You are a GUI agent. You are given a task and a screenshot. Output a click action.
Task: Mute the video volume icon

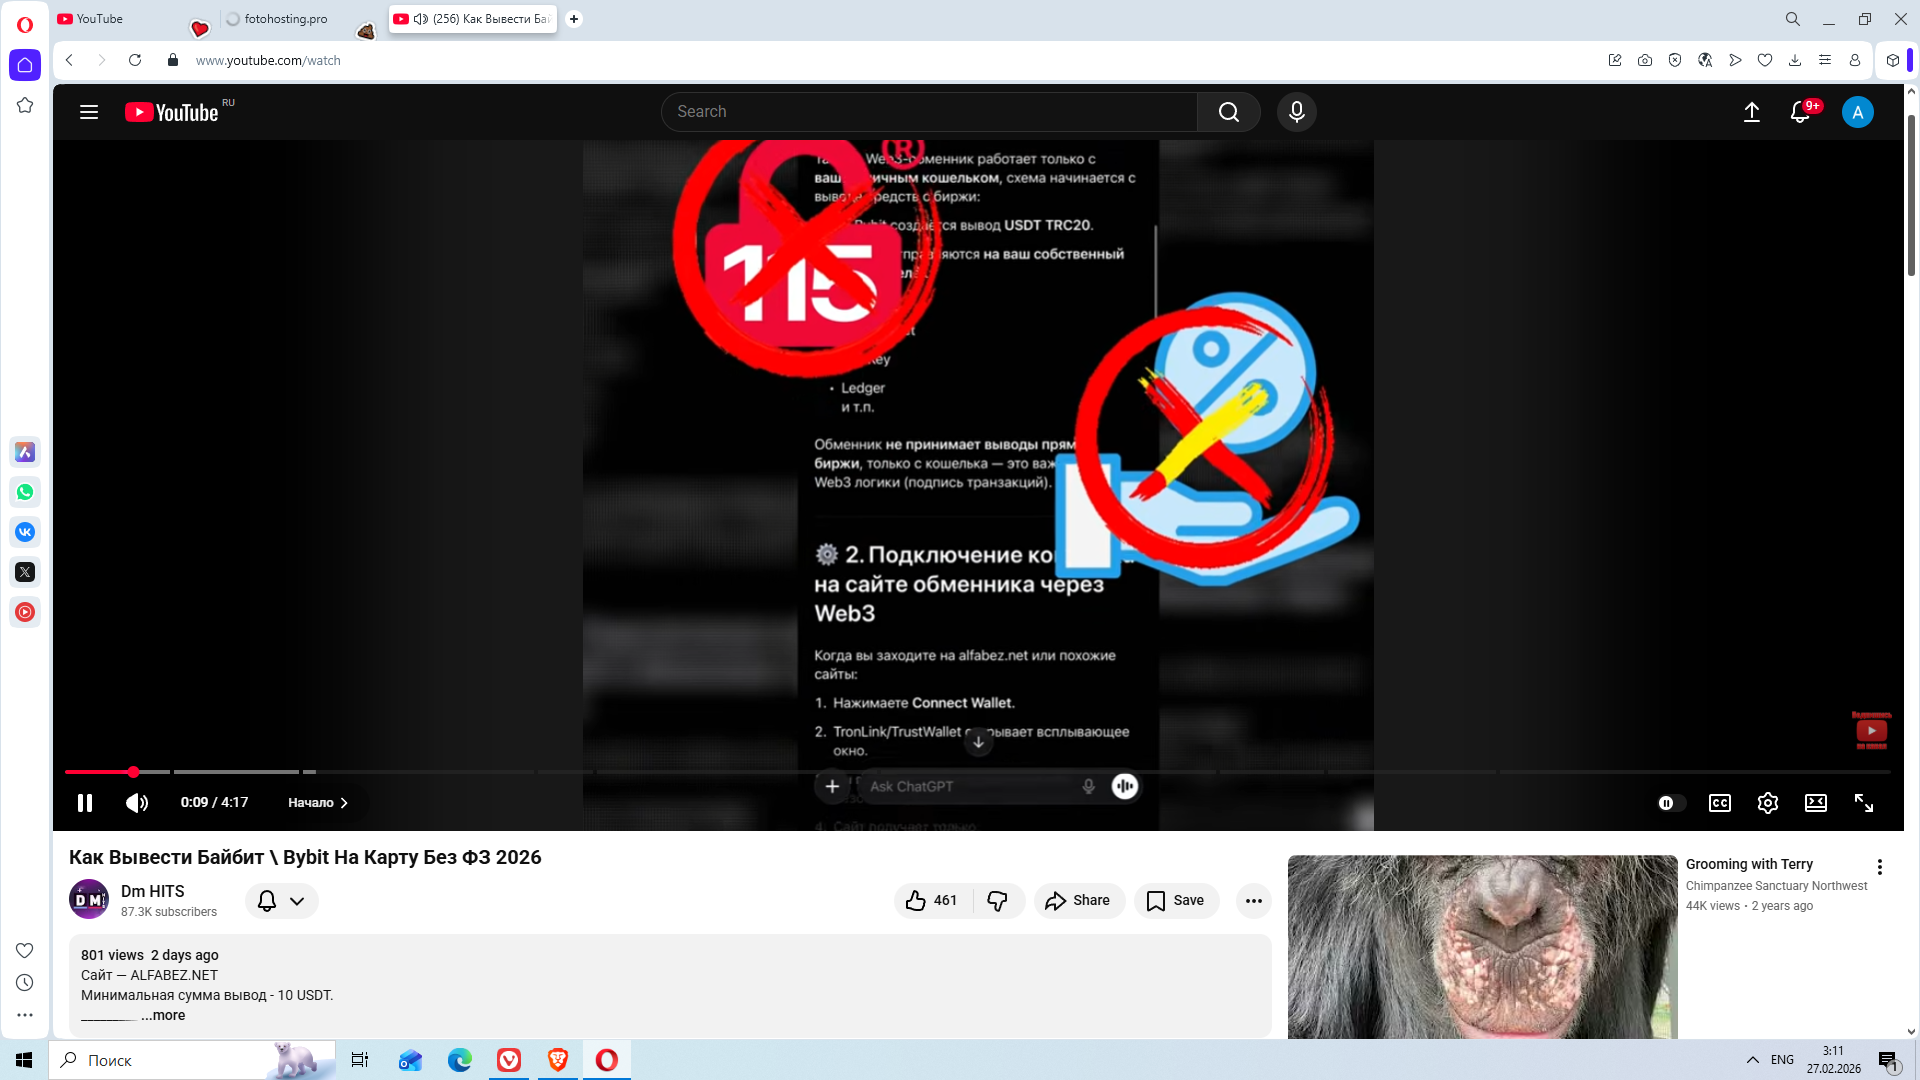point(137,803)
